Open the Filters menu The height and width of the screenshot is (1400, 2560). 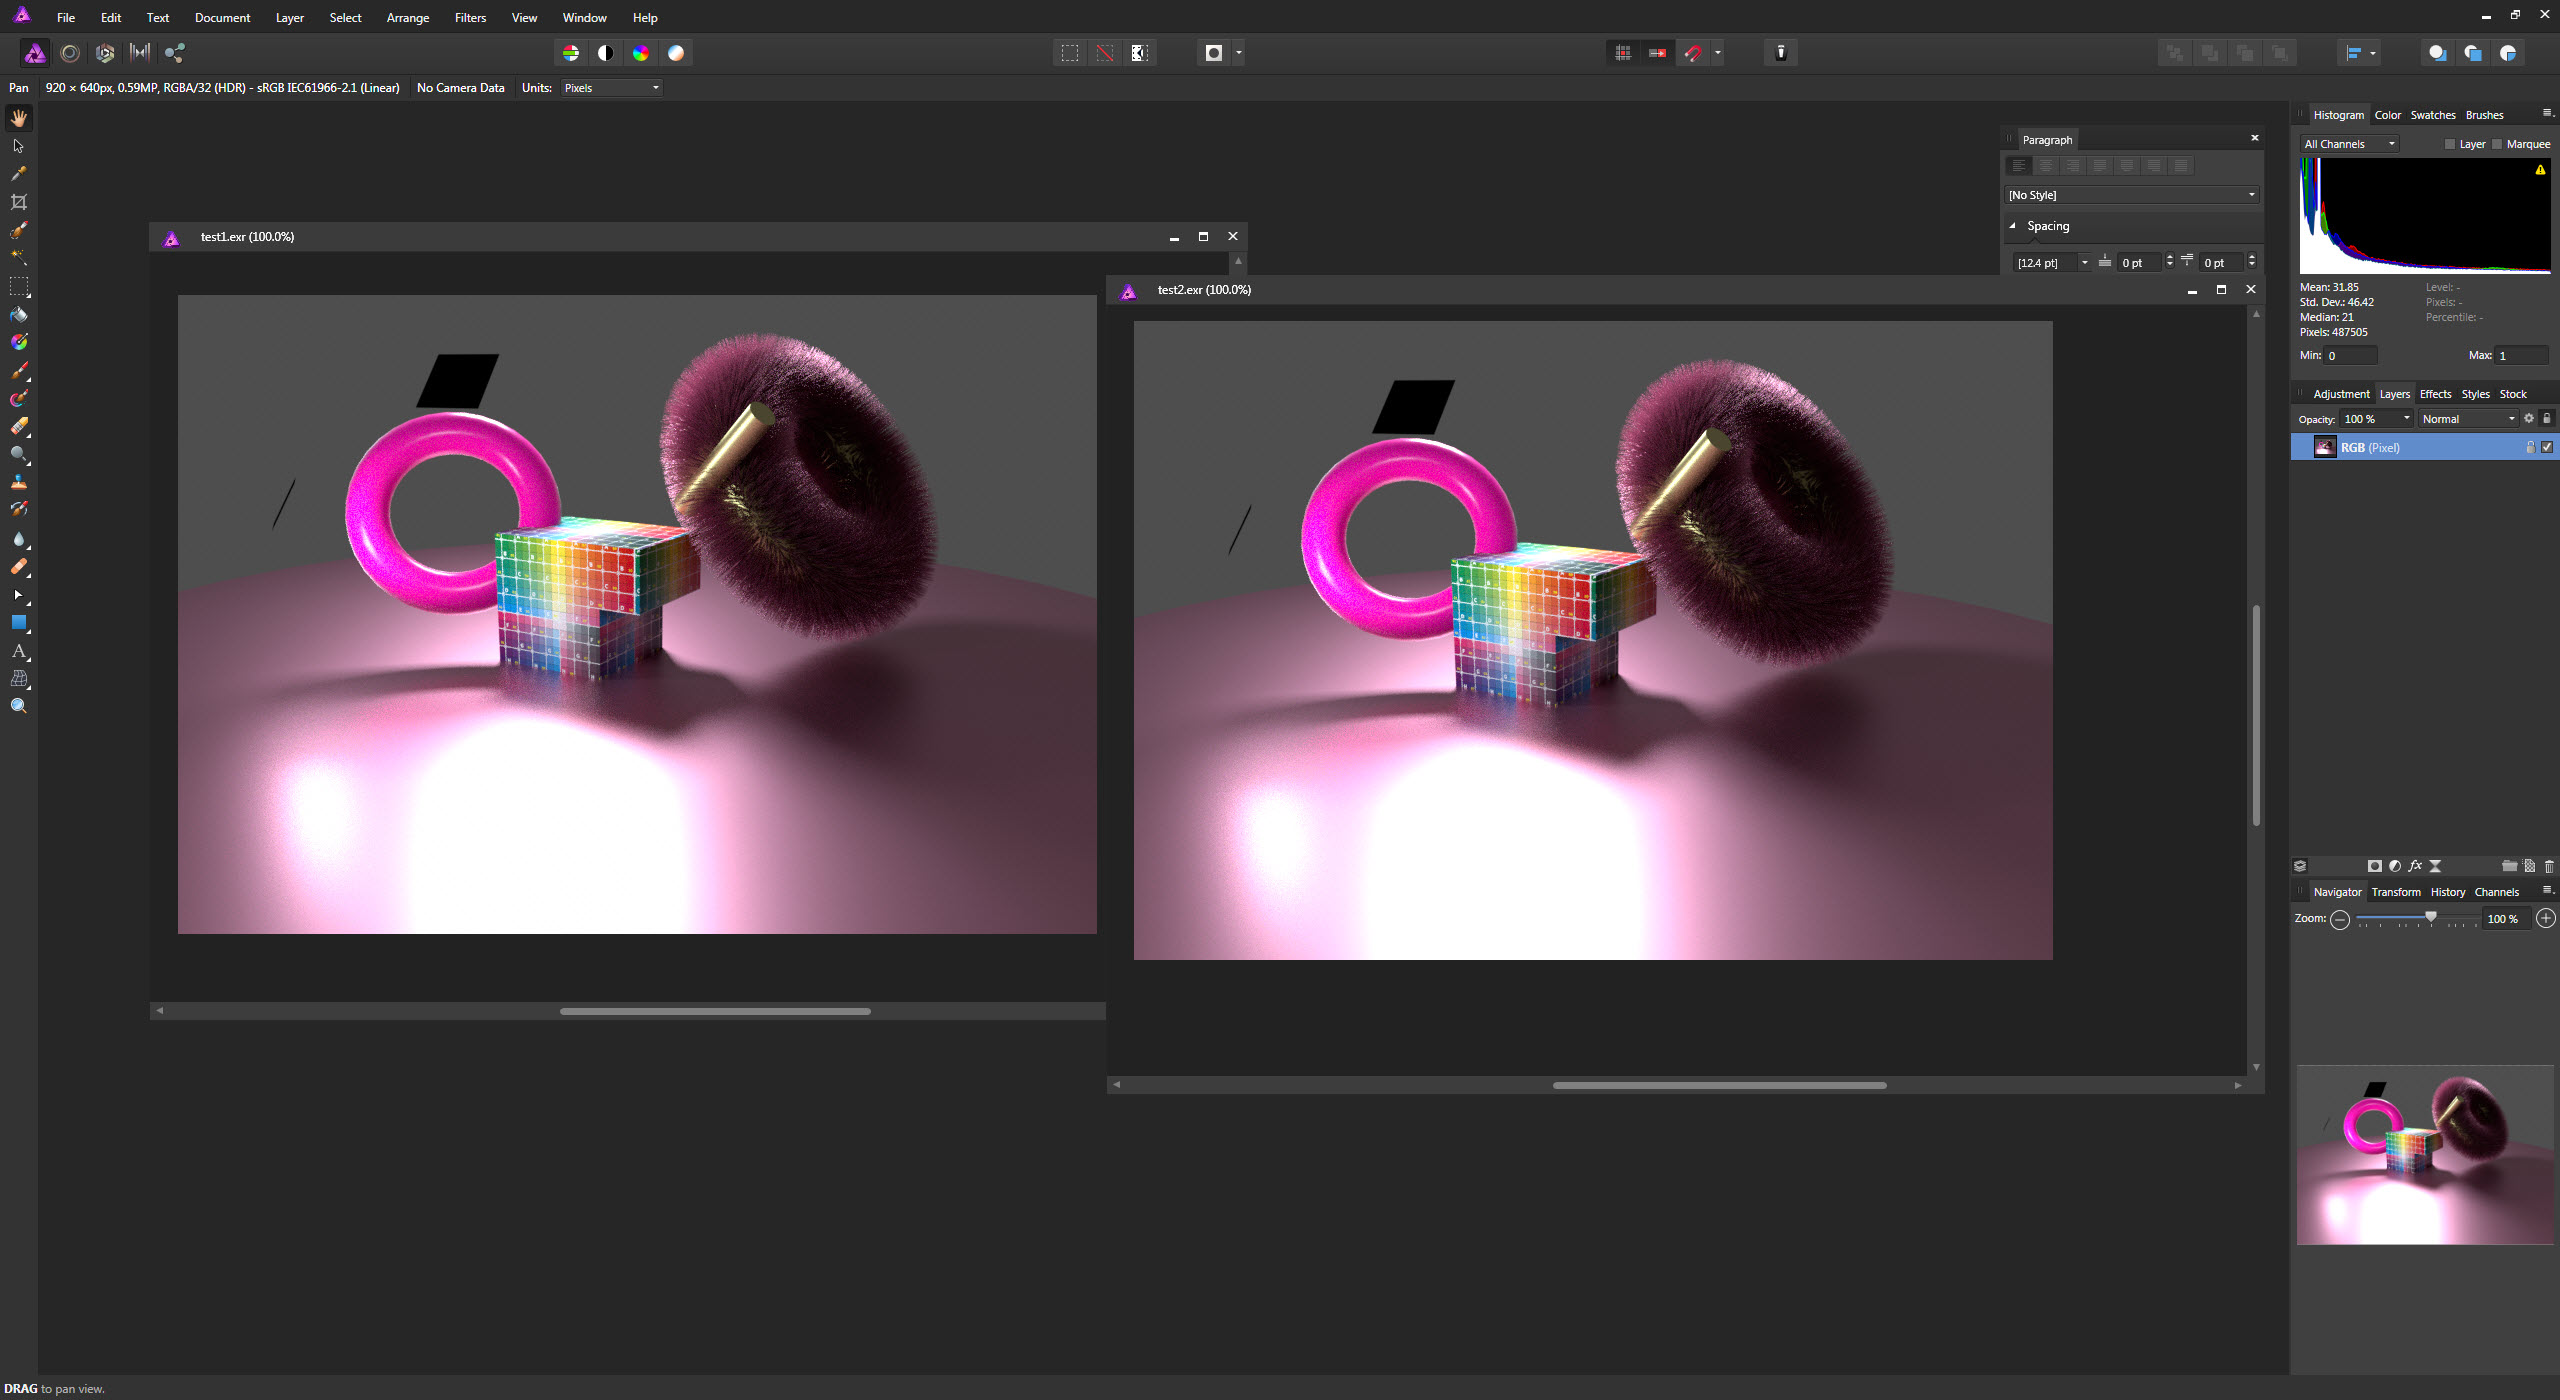pos(470,18)
